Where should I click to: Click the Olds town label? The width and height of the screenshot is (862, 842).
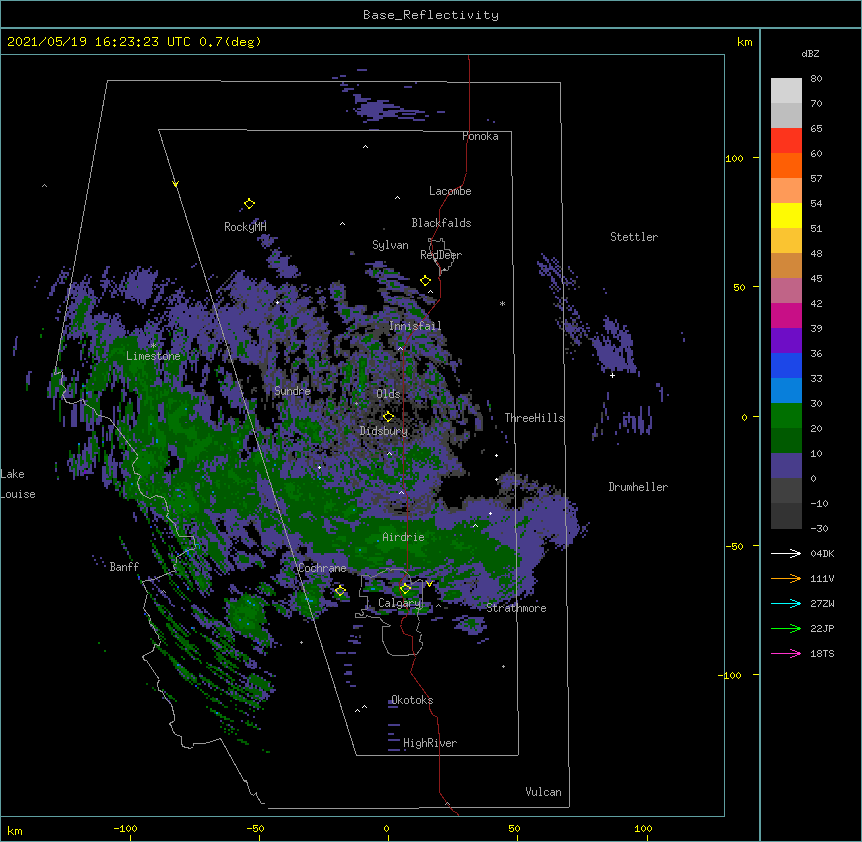coord(388,394)
